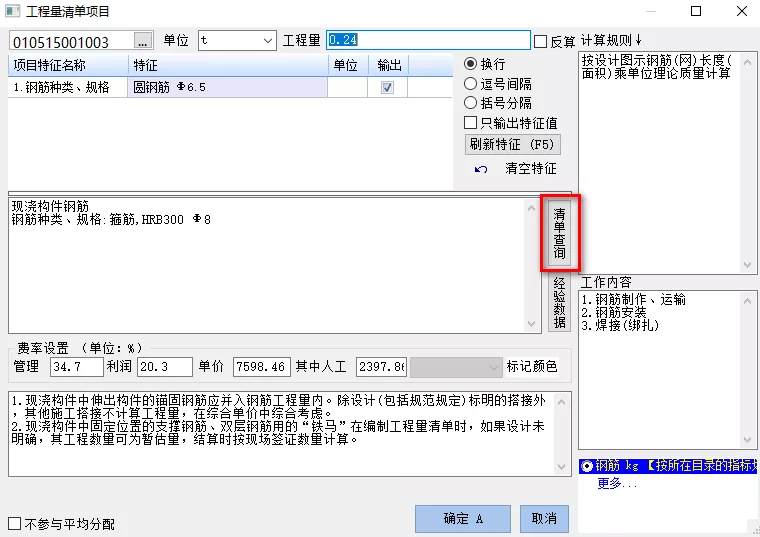Click the 项目特征名称 column header
The height and width of the screenshot is (537, 760).
pyautogui.click(x=68, y=65)
